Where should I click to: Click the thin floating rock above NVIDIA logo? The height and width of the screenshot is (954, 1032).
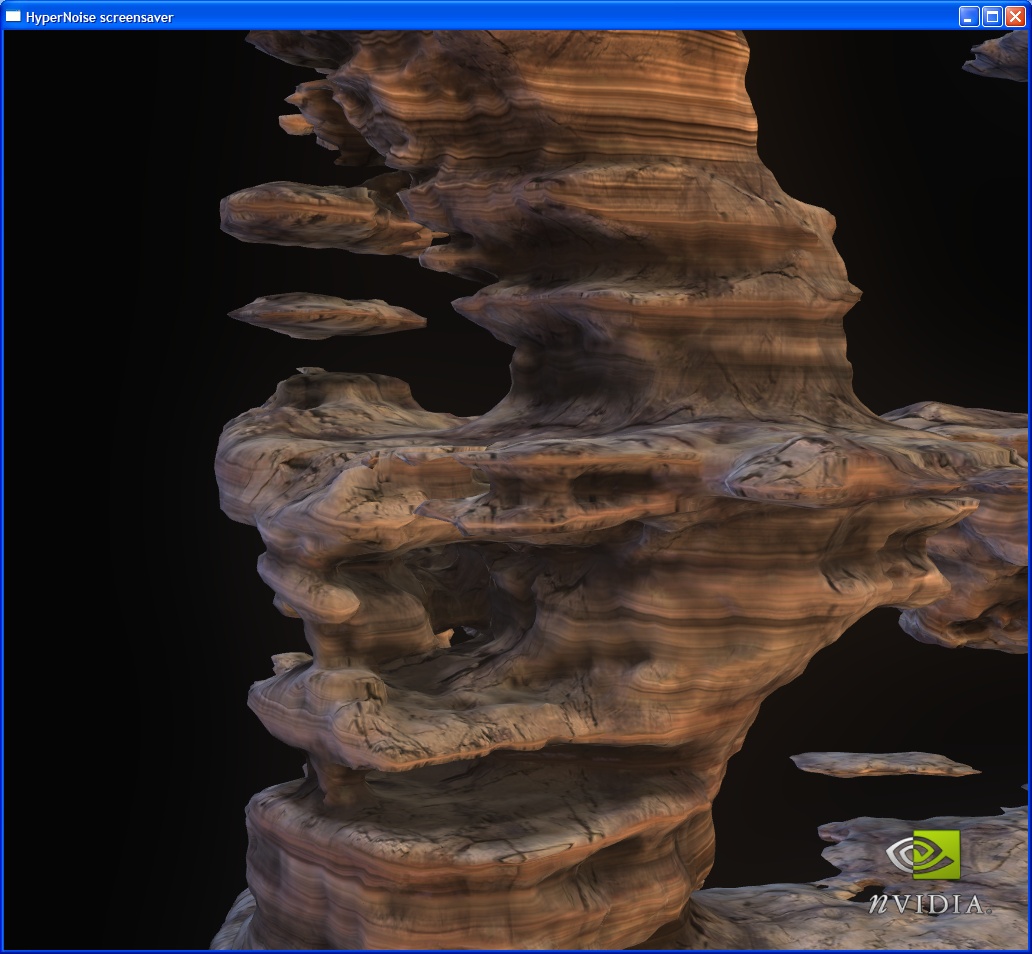[880, 765]
